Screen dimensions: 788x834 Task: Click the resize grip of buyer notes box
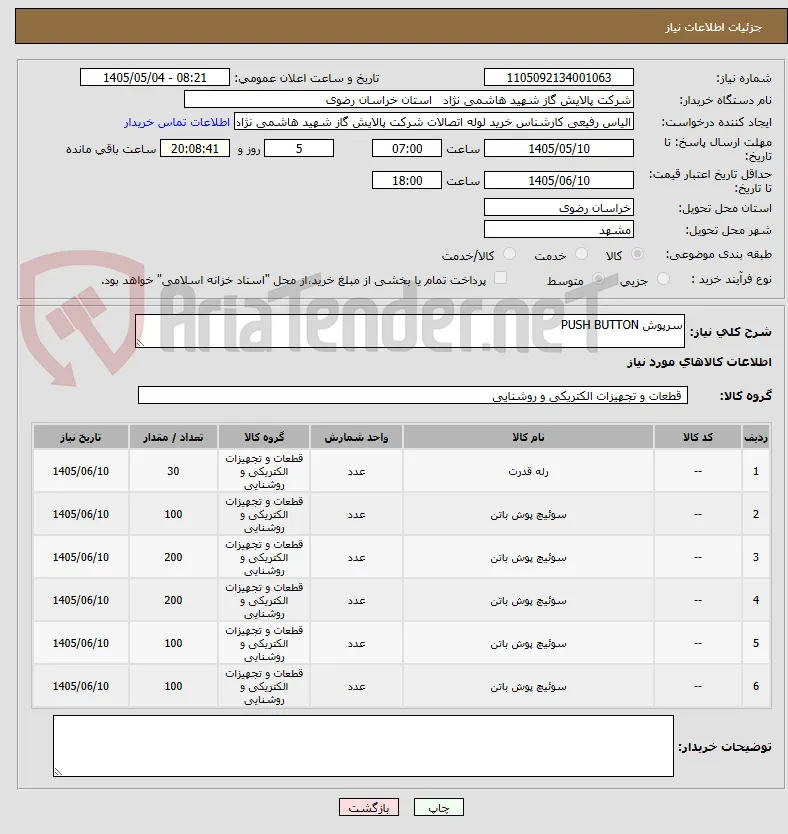(x=58, y=771)
